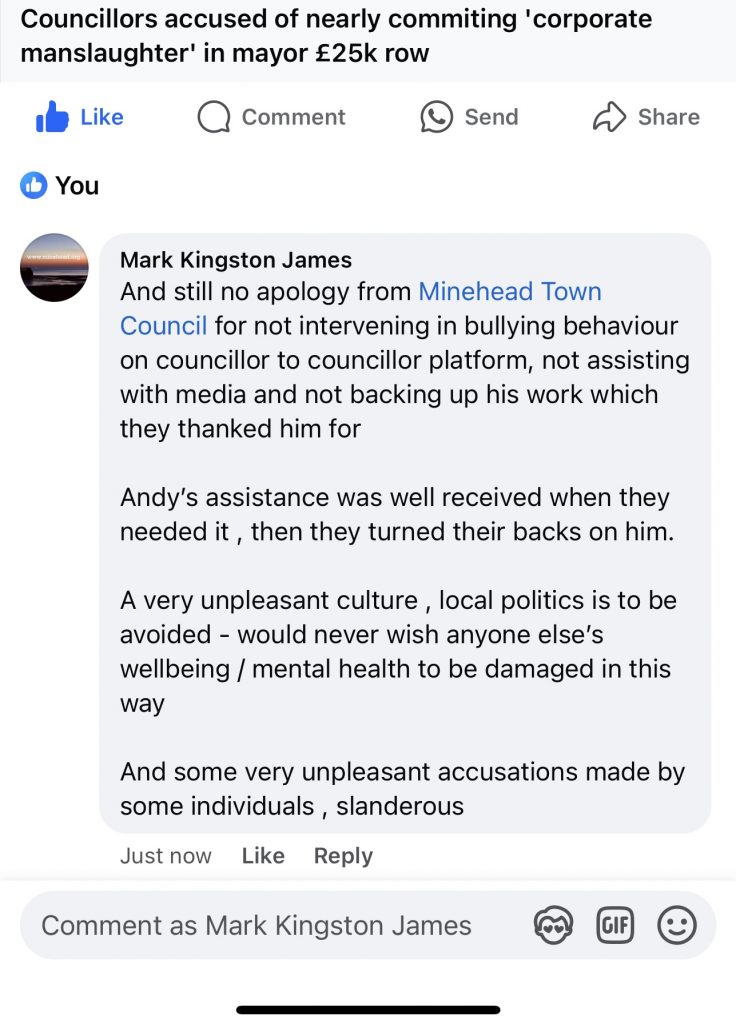
Task: Open the avatar sticker picker icon
Action: click(553, 925)
